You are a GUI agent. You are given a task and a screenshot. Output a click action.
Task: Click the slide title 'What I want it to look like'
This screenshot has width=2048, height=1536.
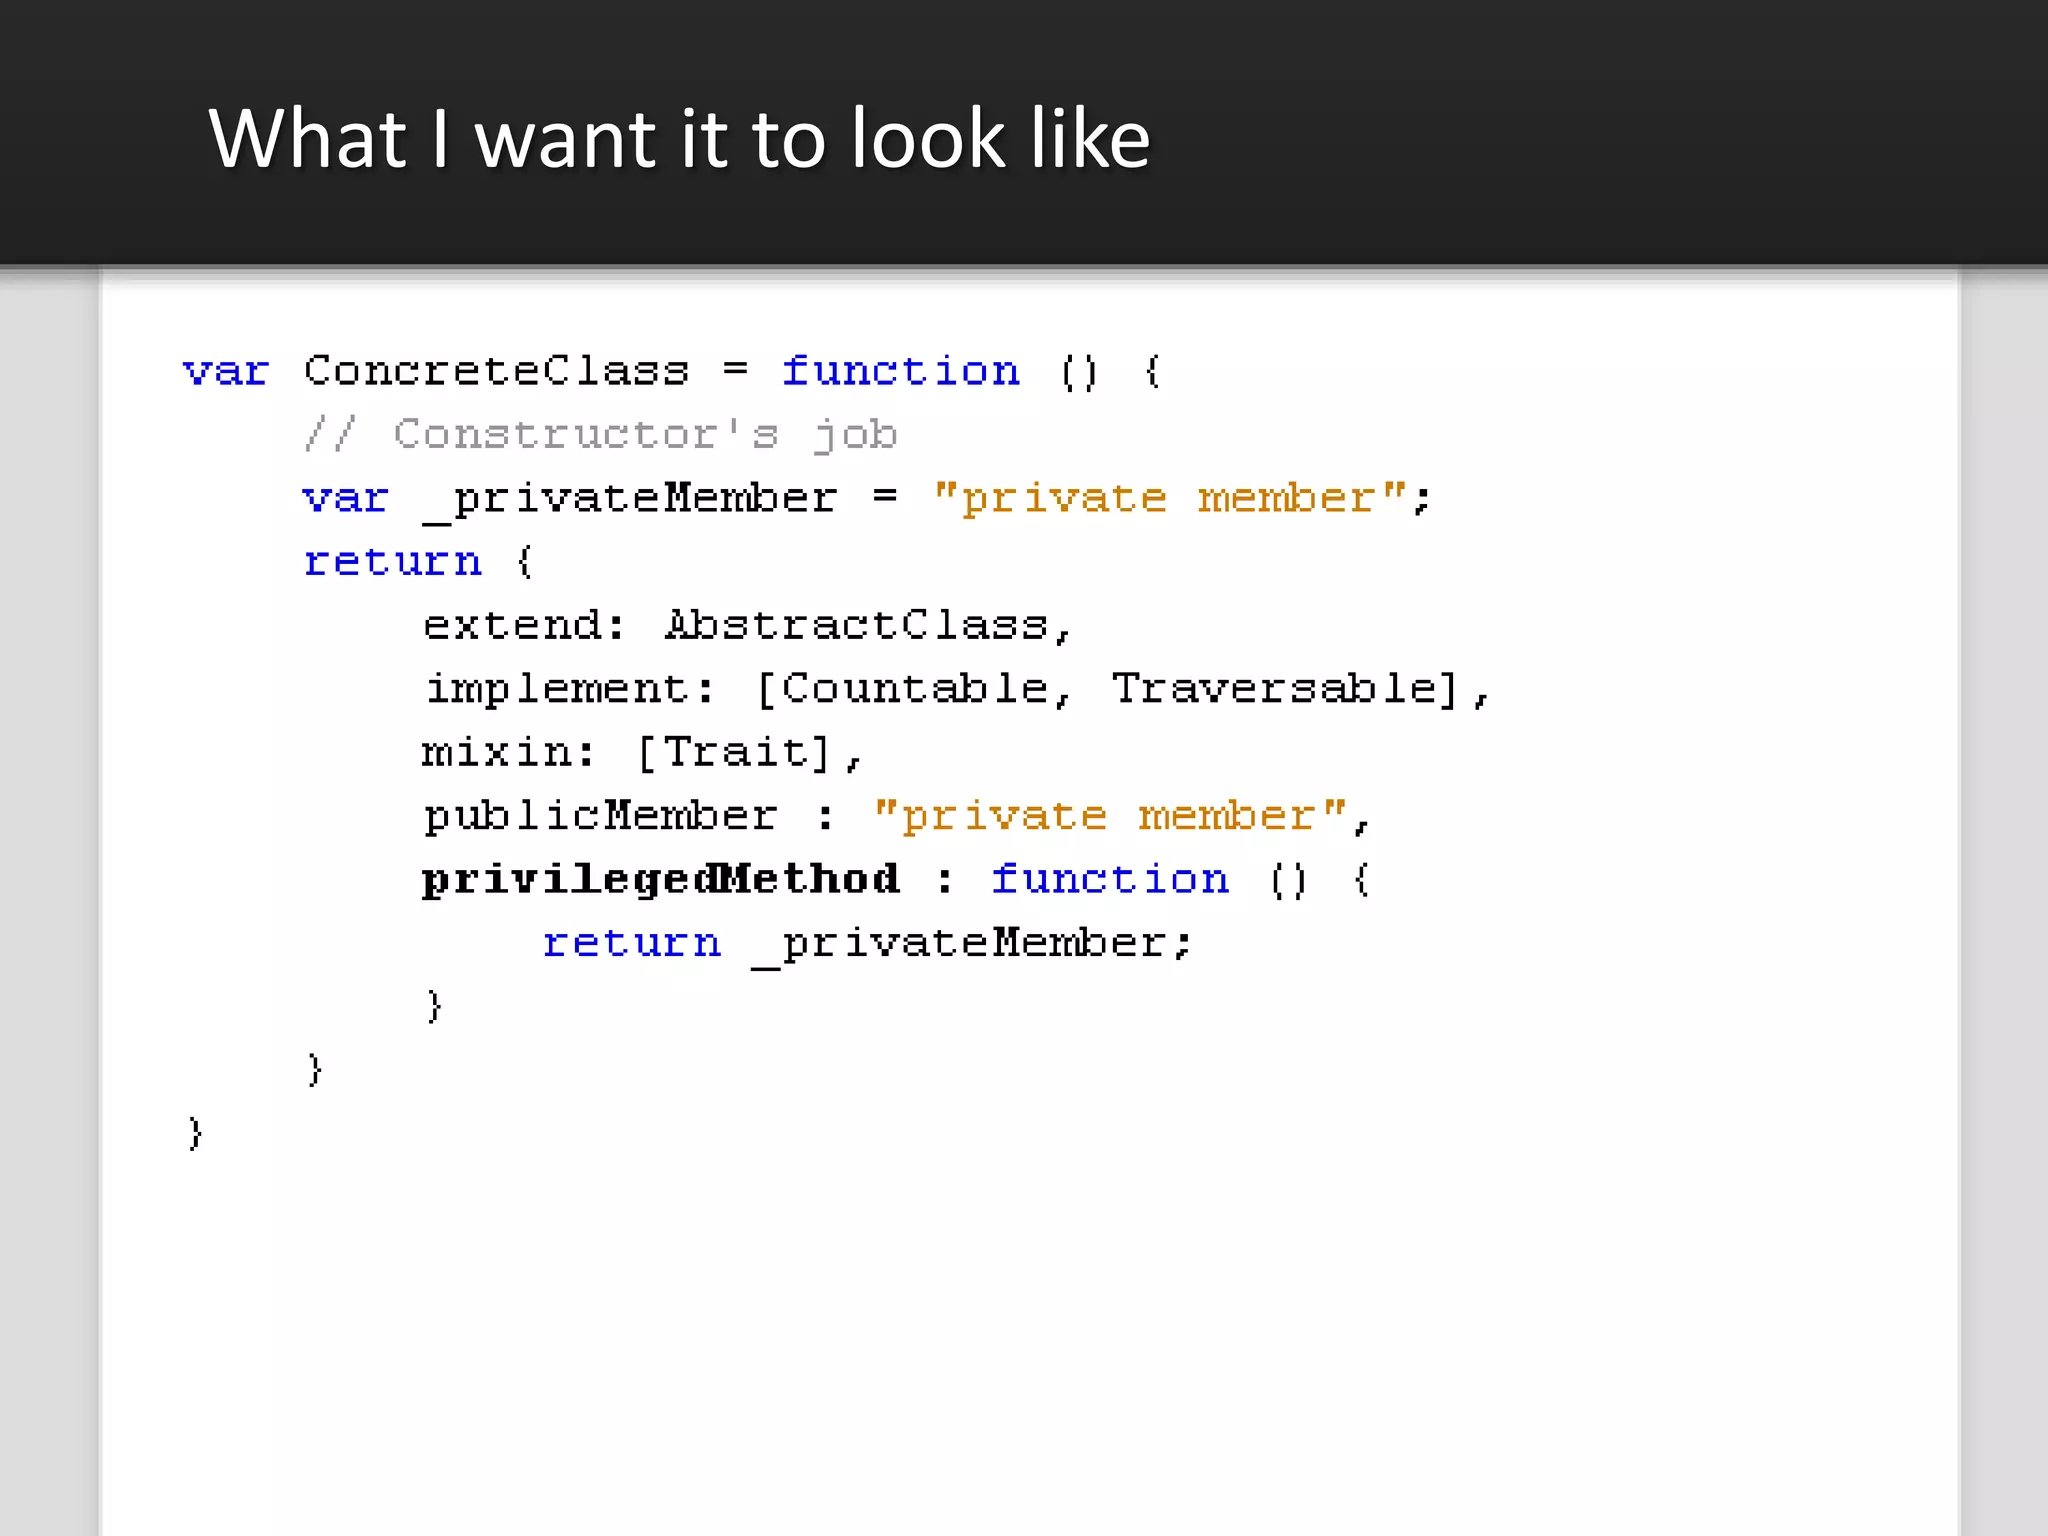(679, 138)
